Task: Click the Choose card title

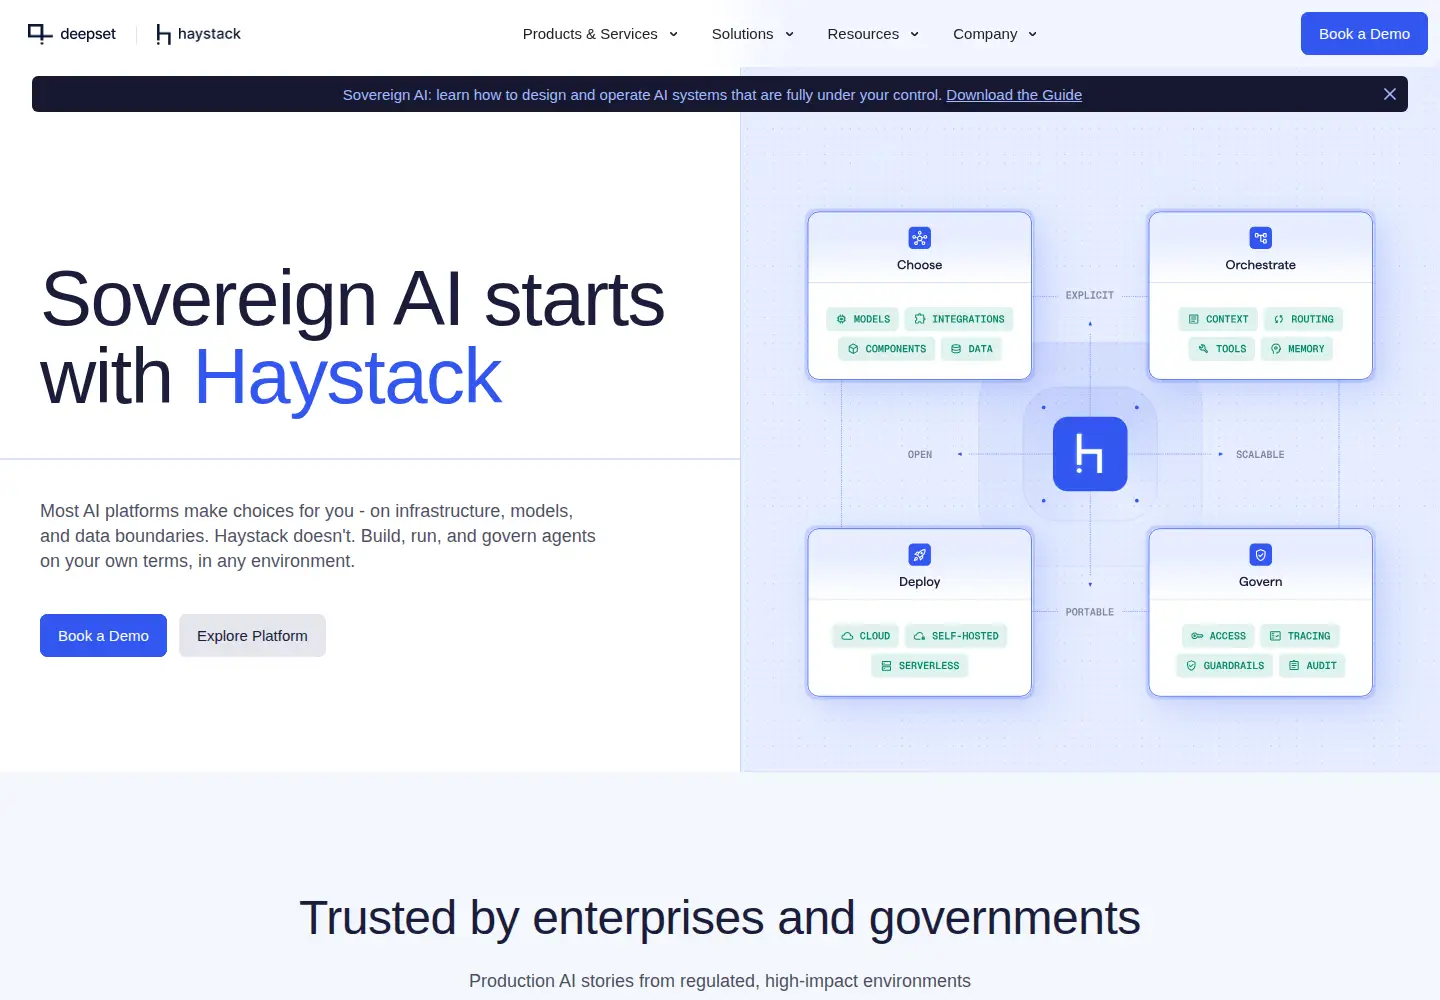Action: (920, 265)
